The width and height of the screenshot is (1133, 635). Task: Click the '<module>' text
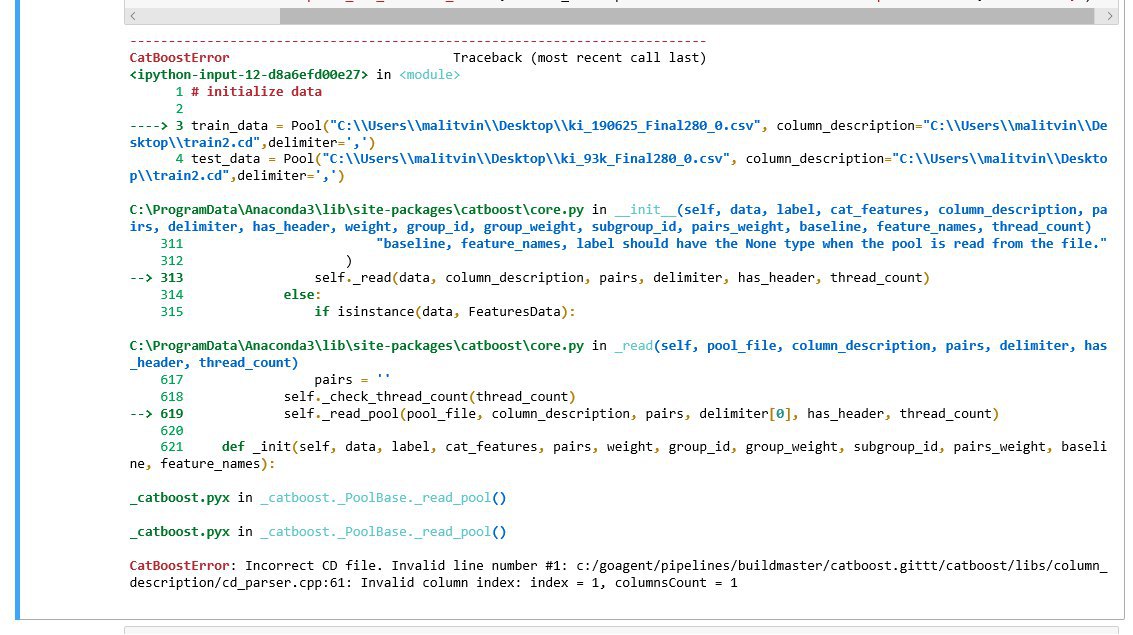click(429, 75)
